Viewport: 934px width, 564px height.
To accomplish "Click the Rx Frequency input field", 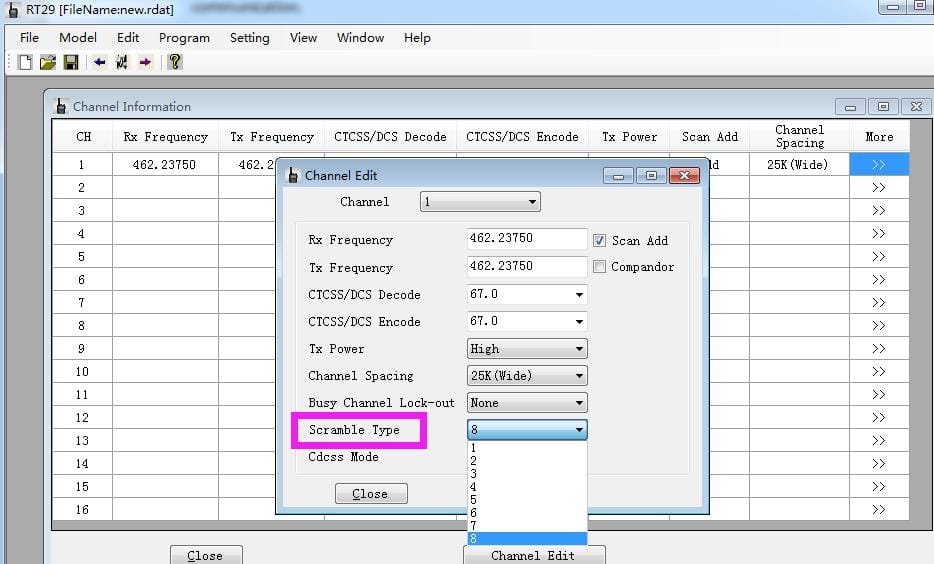I will pyautogui.click(x=527, y=240).
